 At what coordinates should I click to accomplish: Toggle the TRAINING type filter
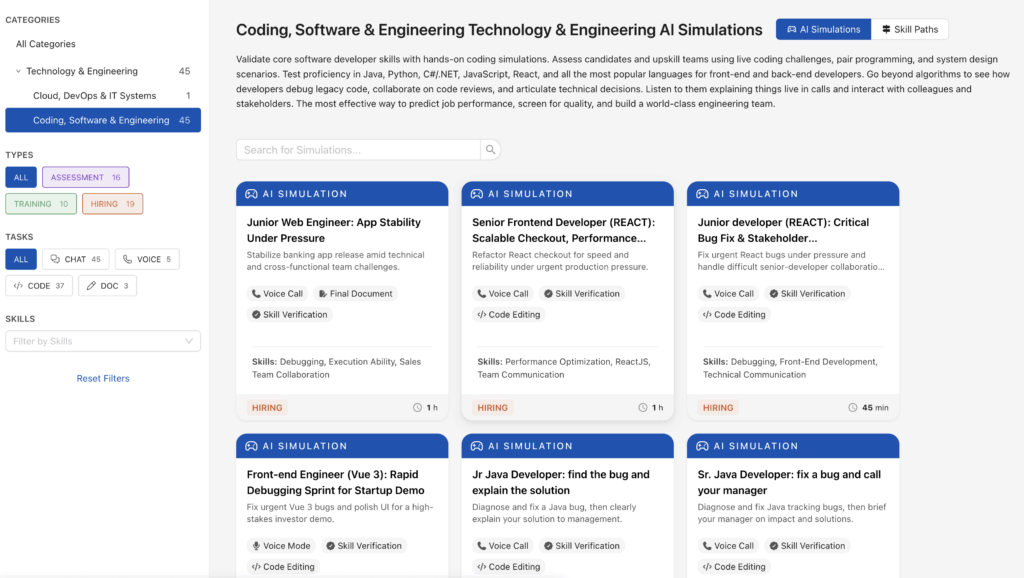pos(41,204)
